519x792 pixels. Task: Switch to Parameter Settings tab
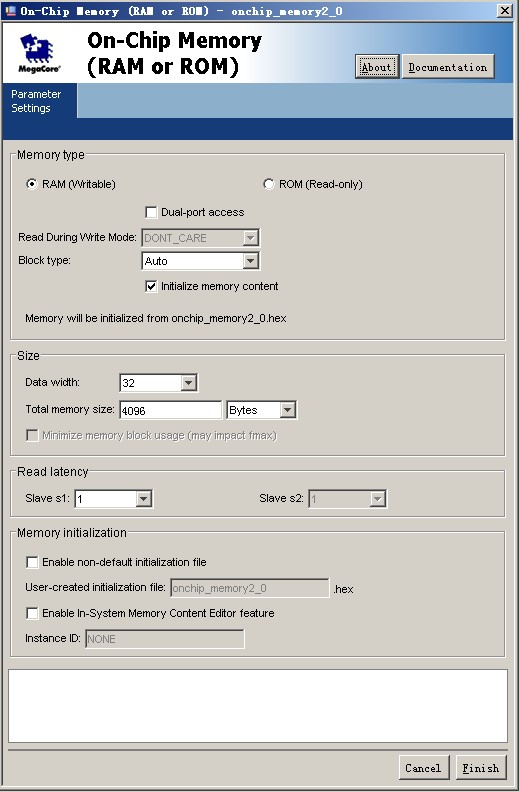pos(39,101)
